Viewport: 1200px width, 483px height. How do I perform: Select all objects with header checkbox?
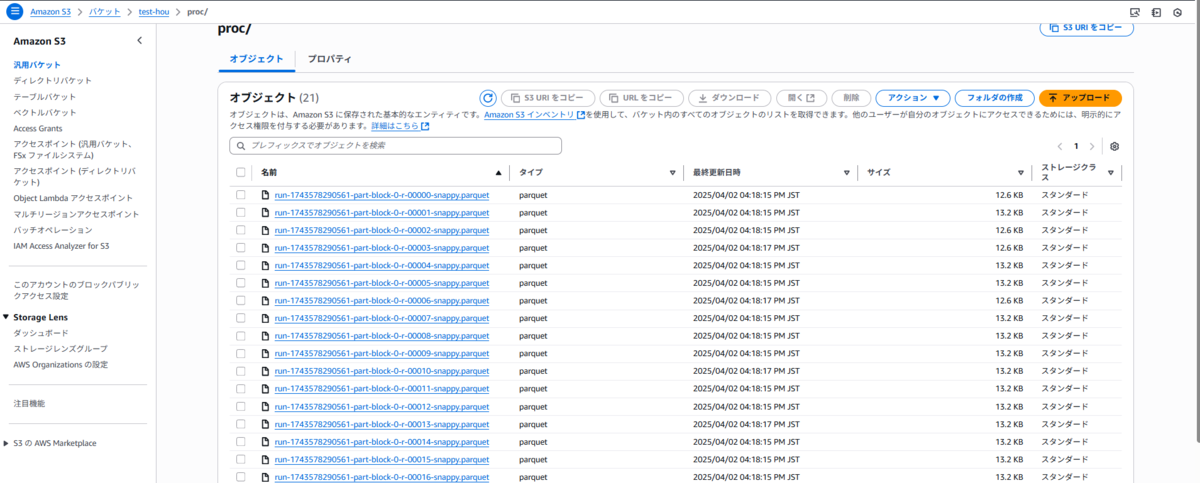(x=240, y=172)
